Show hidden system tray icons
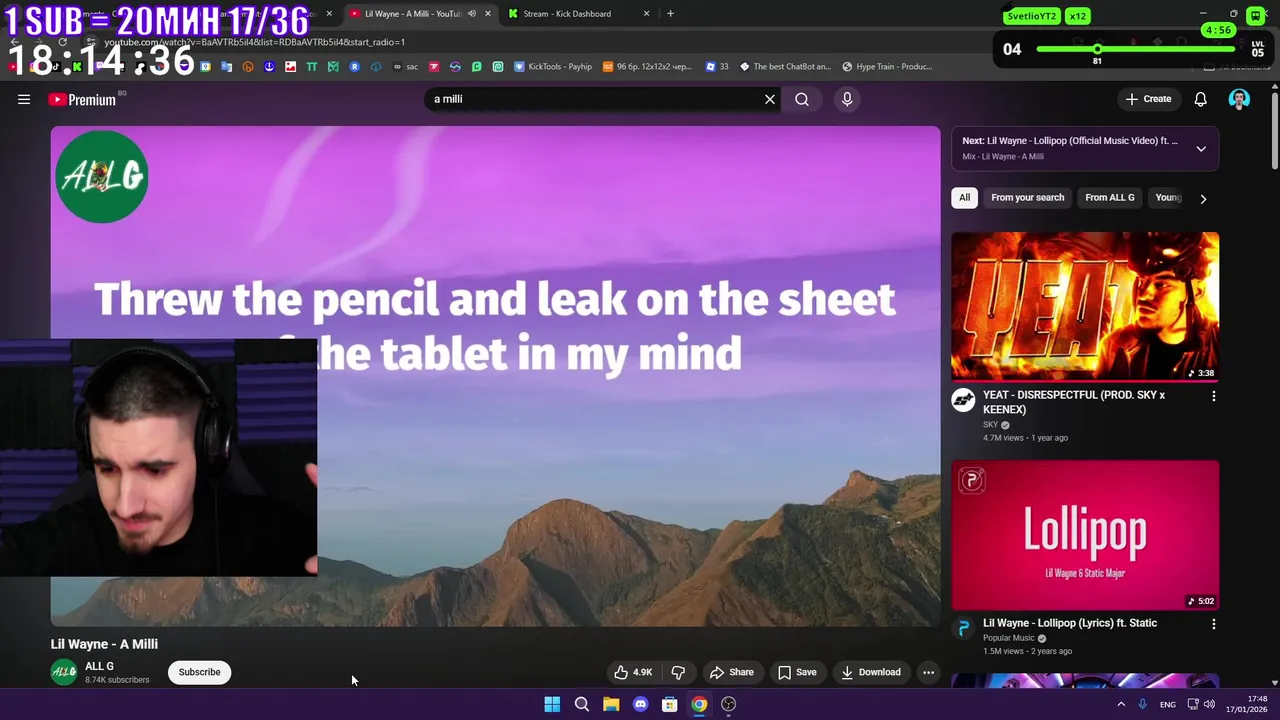1280x720 pixels. click(x=1121, y=704)
